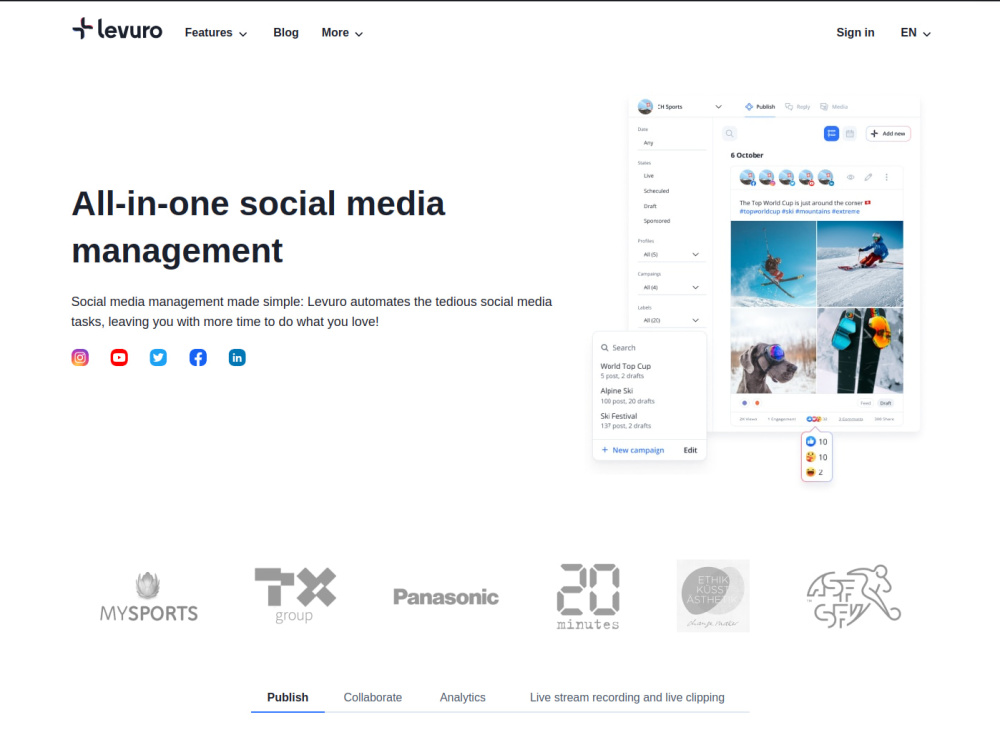This screenshot has width=1000, height=750.
Task: Click the blue label dot on post
Action: click(744, 403)
